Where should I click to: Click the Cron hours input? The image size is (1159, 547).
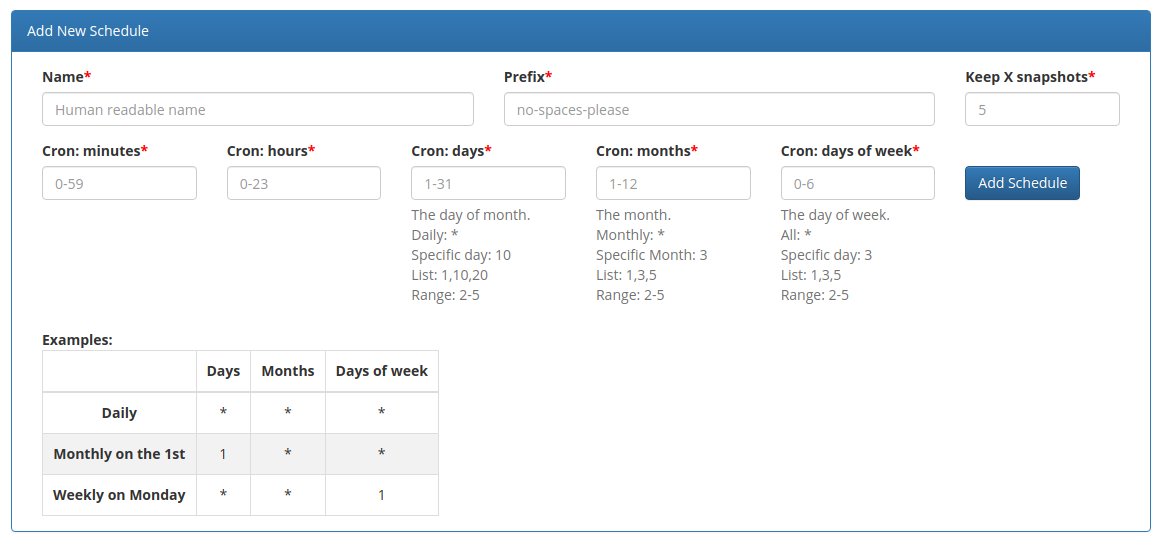304,183
